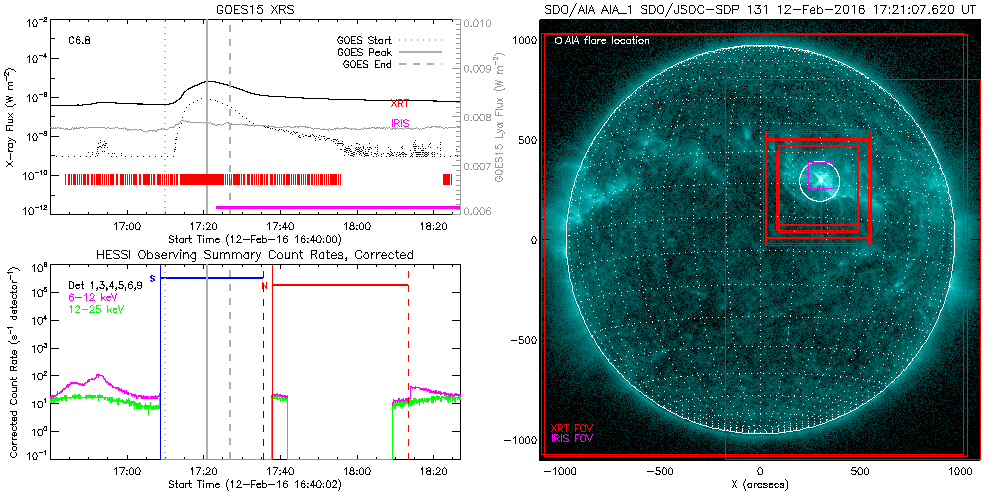Image resolution: width=1000 pixels, height=500 pixels.
Task: Select the magenta IRIS FOV box on the Sun
Action: tap(820, 163)
